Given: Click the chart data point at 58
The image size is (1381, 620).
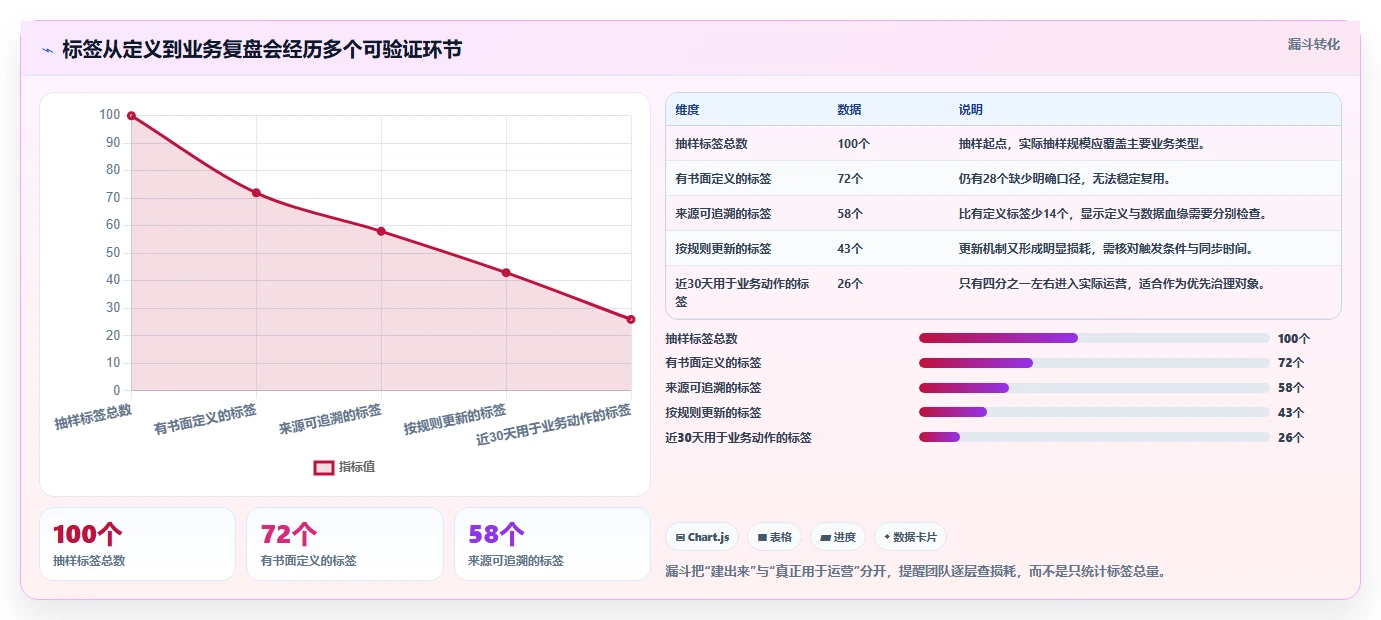Looking at the screenshot, I should point(381,231).
